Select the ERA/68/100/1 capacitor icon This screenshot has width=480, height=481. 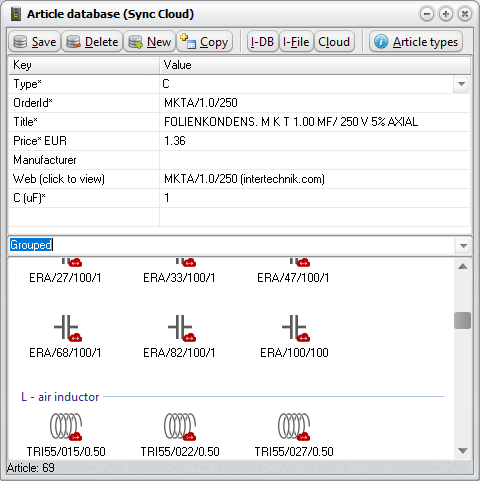pos(68,328)
